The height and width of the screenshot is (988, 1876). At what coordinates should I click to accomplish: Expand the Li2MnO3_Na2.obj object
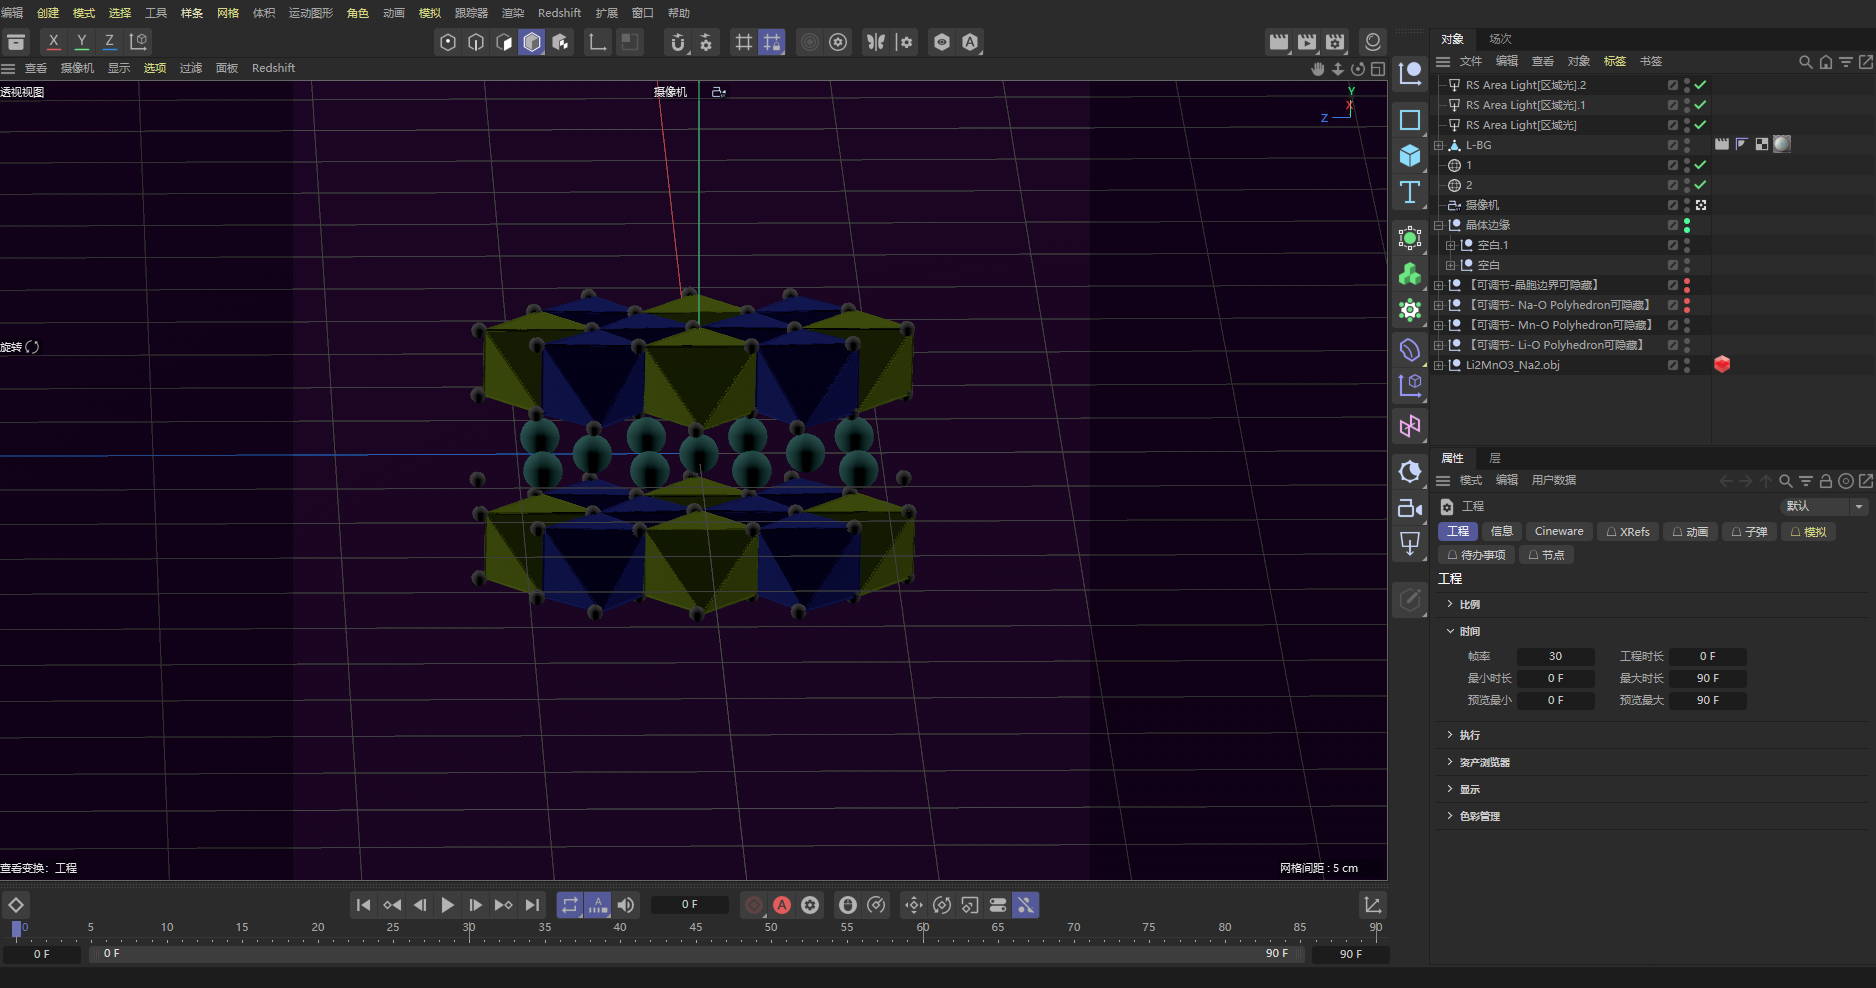click(x=1439, y=365)
